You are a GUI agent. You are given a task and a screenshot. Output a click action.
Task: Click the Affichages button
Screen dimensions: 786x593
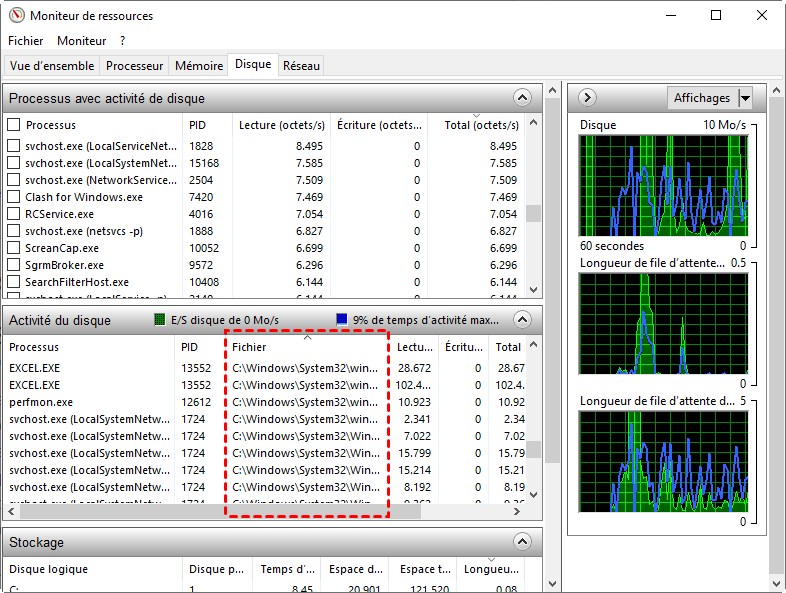702,98
